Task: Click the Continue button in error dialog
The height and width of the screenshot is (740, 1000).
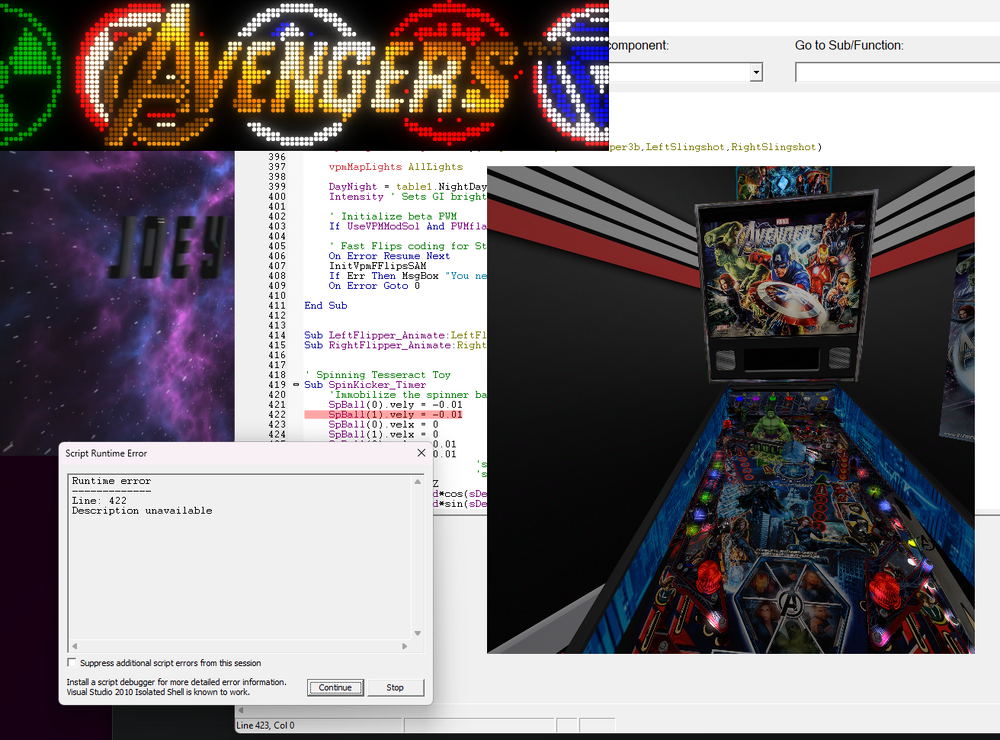Action: point(335,688)
